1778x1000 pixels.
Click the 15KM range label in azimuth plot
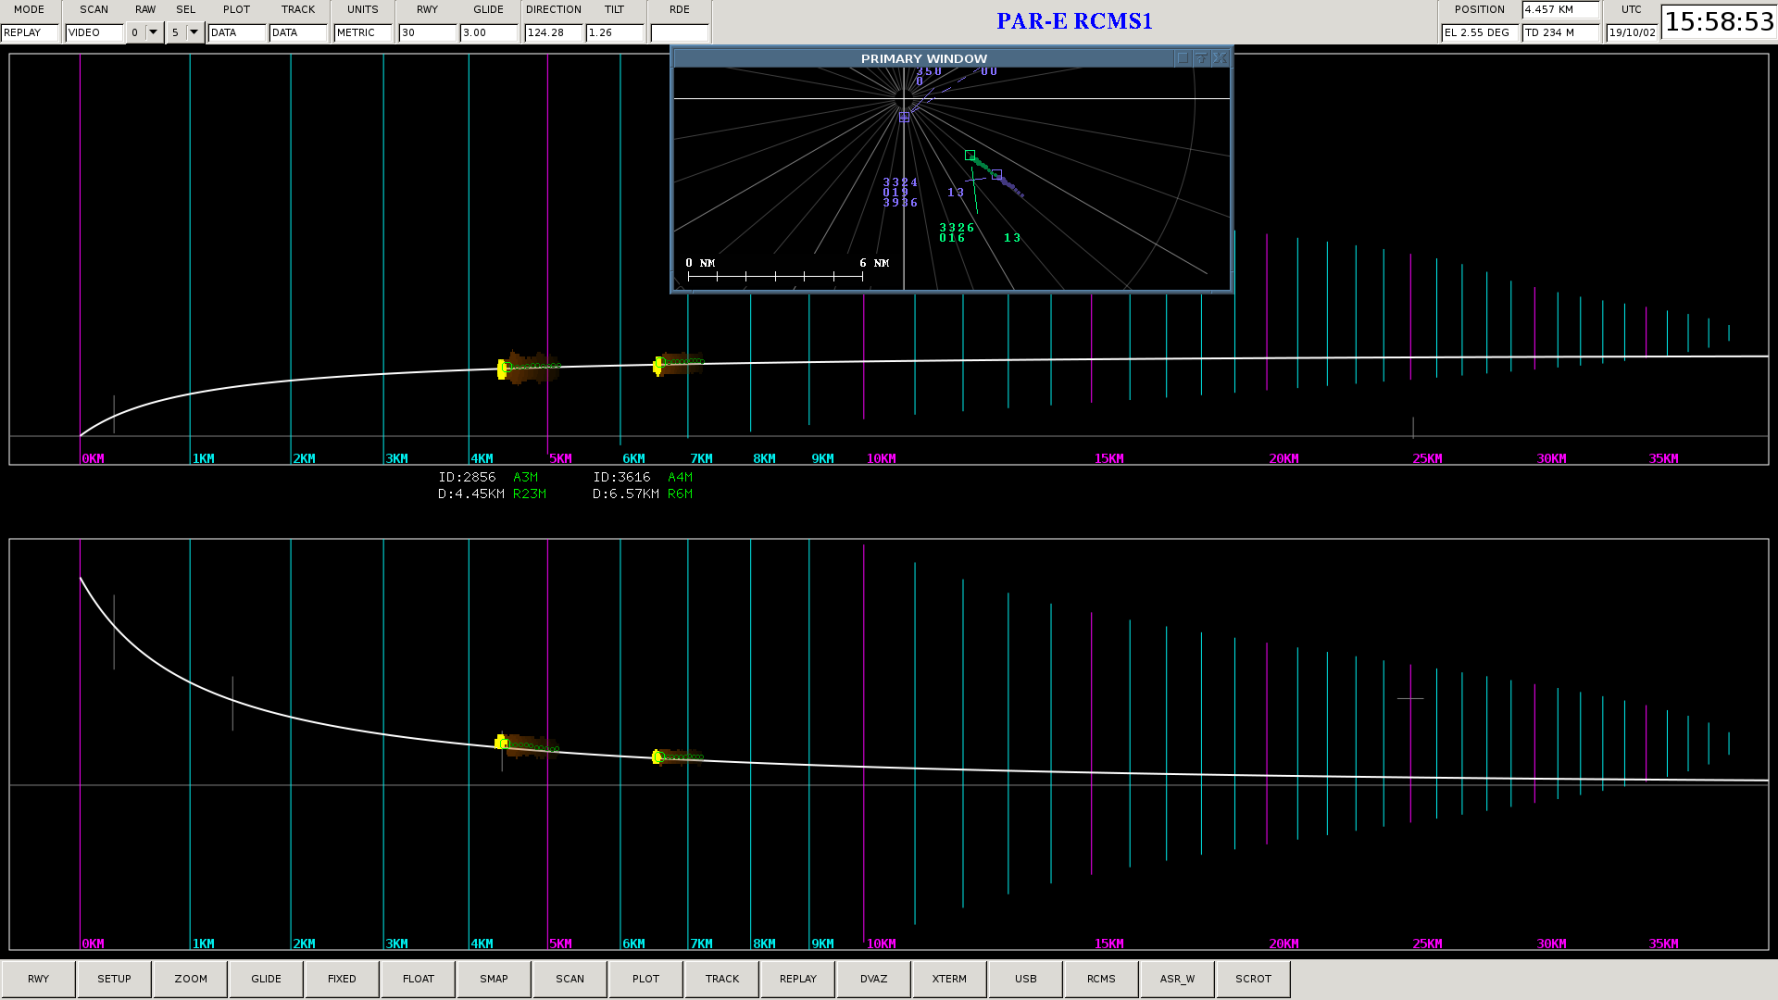pos(1109,944)
